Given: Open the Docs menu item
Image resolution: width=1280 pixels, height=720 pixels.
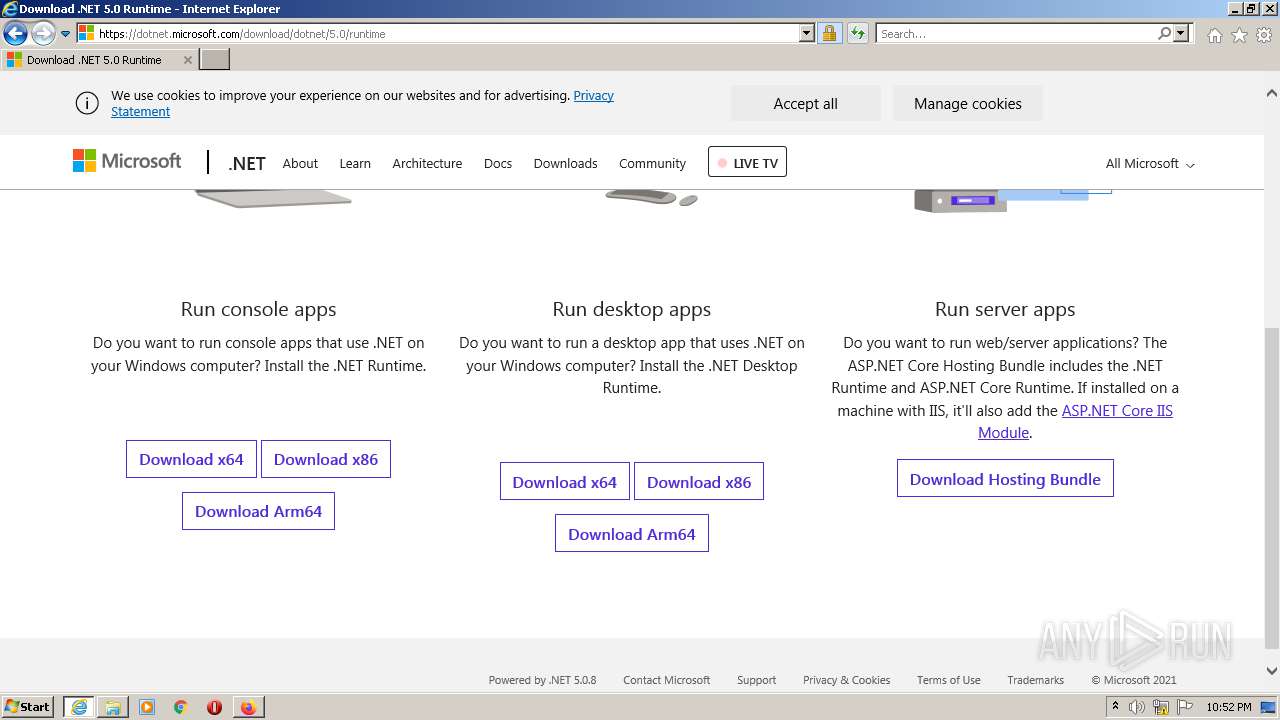Looking at the screenshot, I should 498,163.
